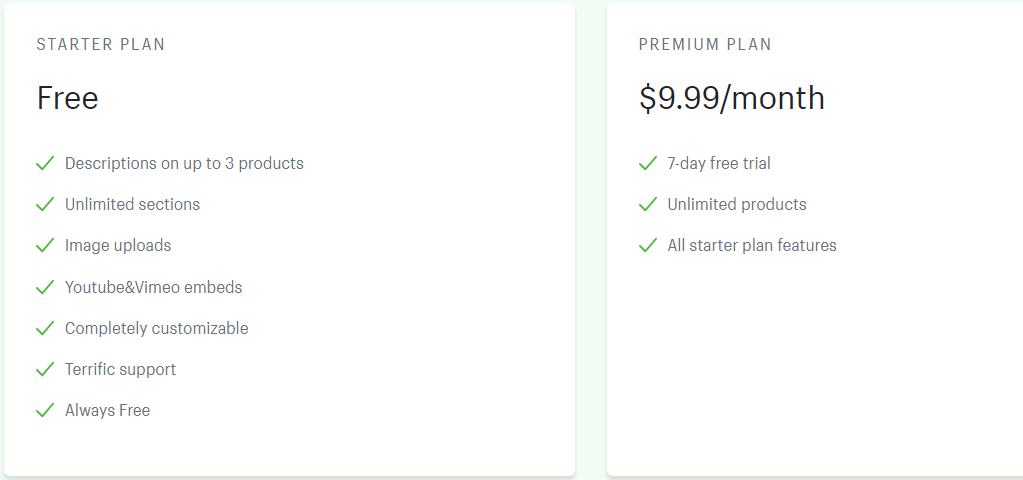Click the All starter plan features text
Image resolution: width=1023 pixels, height=480 pixels.
(752, 245)
